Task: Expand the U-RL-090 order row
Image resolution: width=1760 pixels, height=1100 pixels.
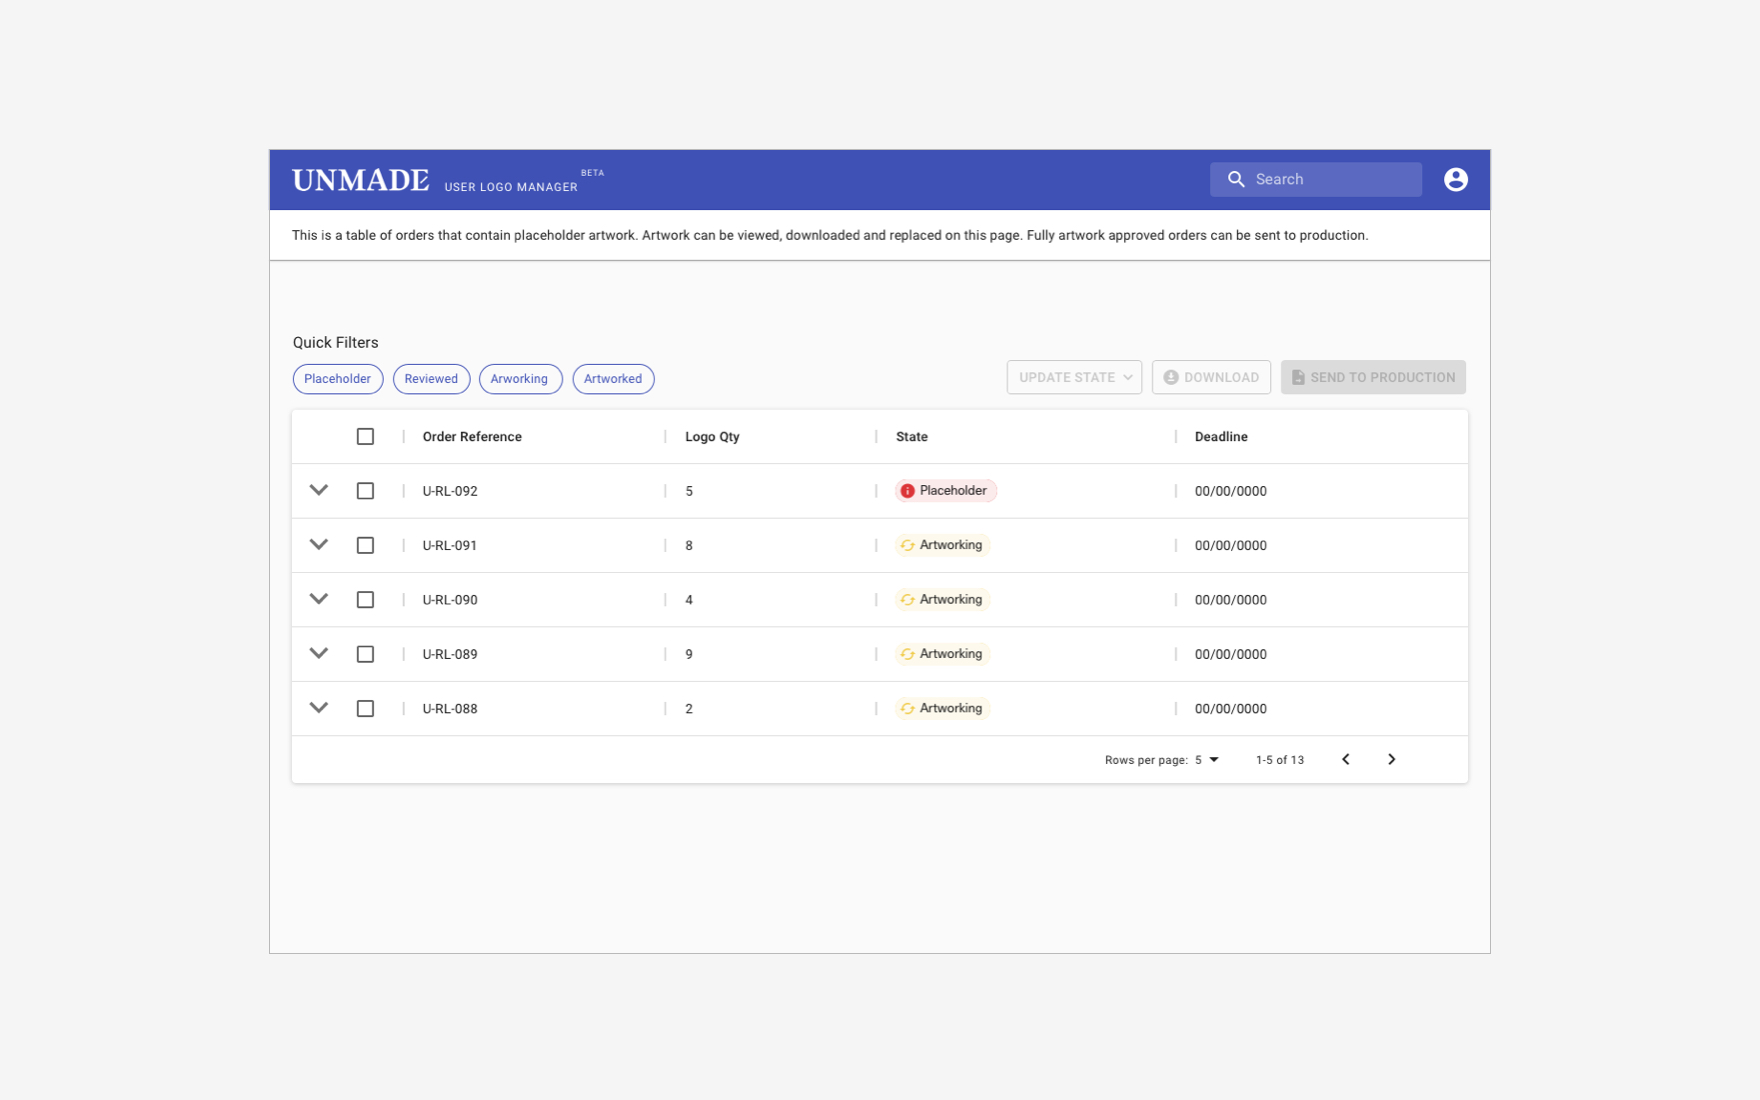Action: (319, 599)
